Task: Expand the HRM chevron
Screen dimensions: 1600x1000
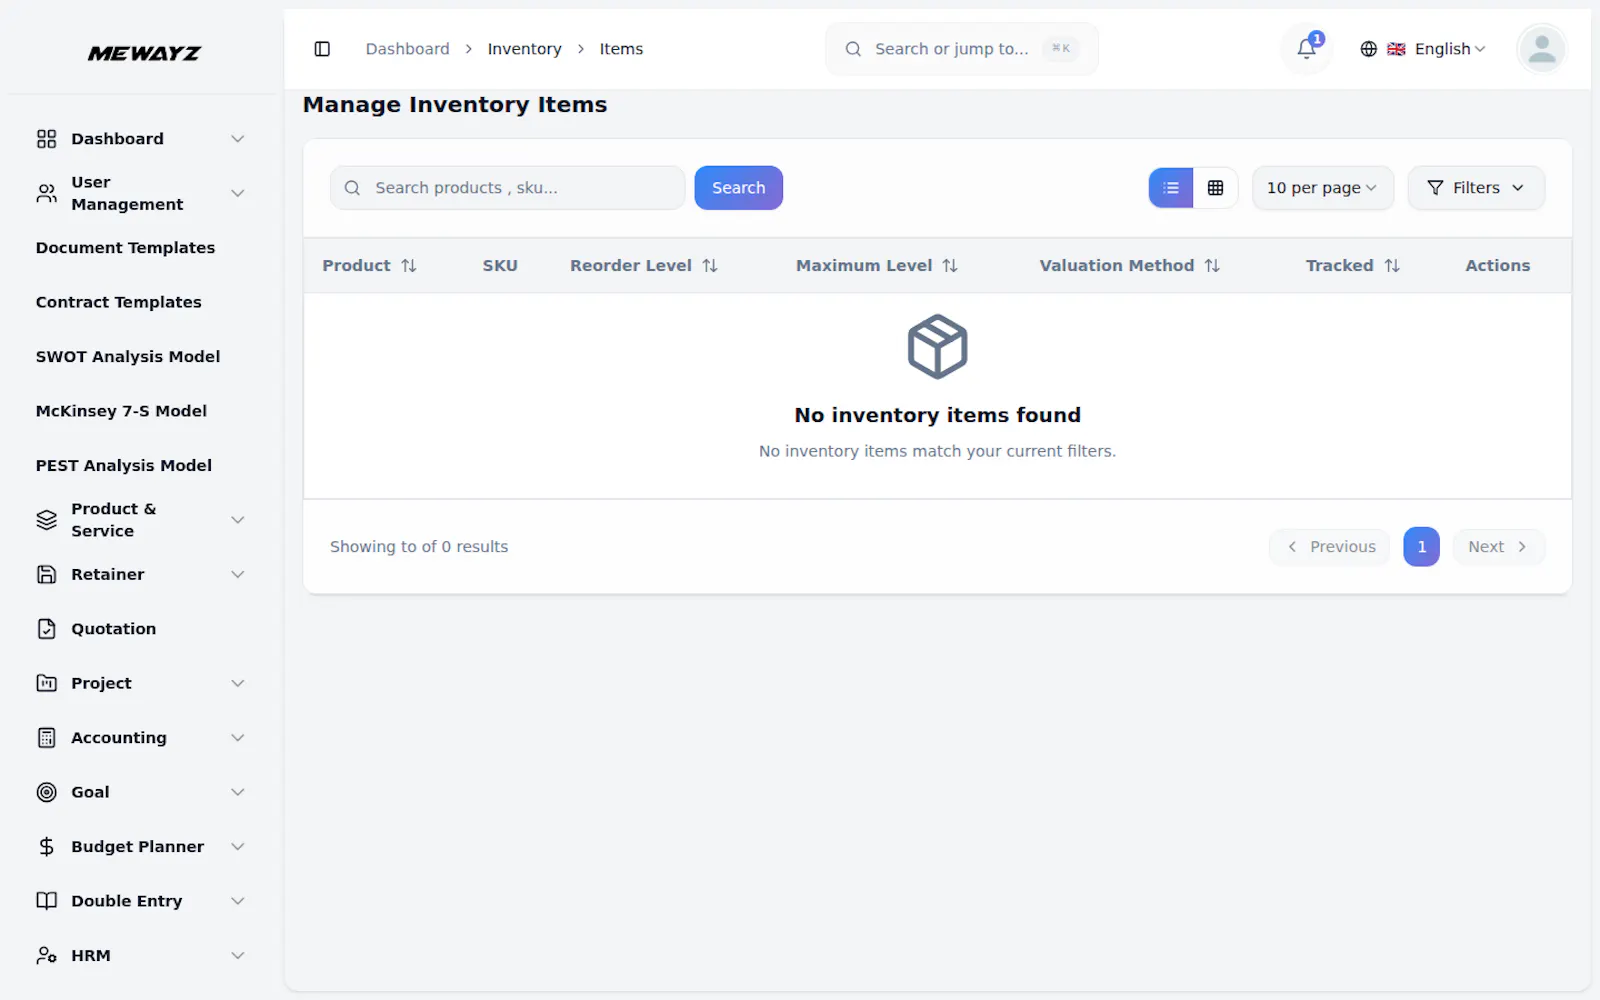Action: point(238,956)
